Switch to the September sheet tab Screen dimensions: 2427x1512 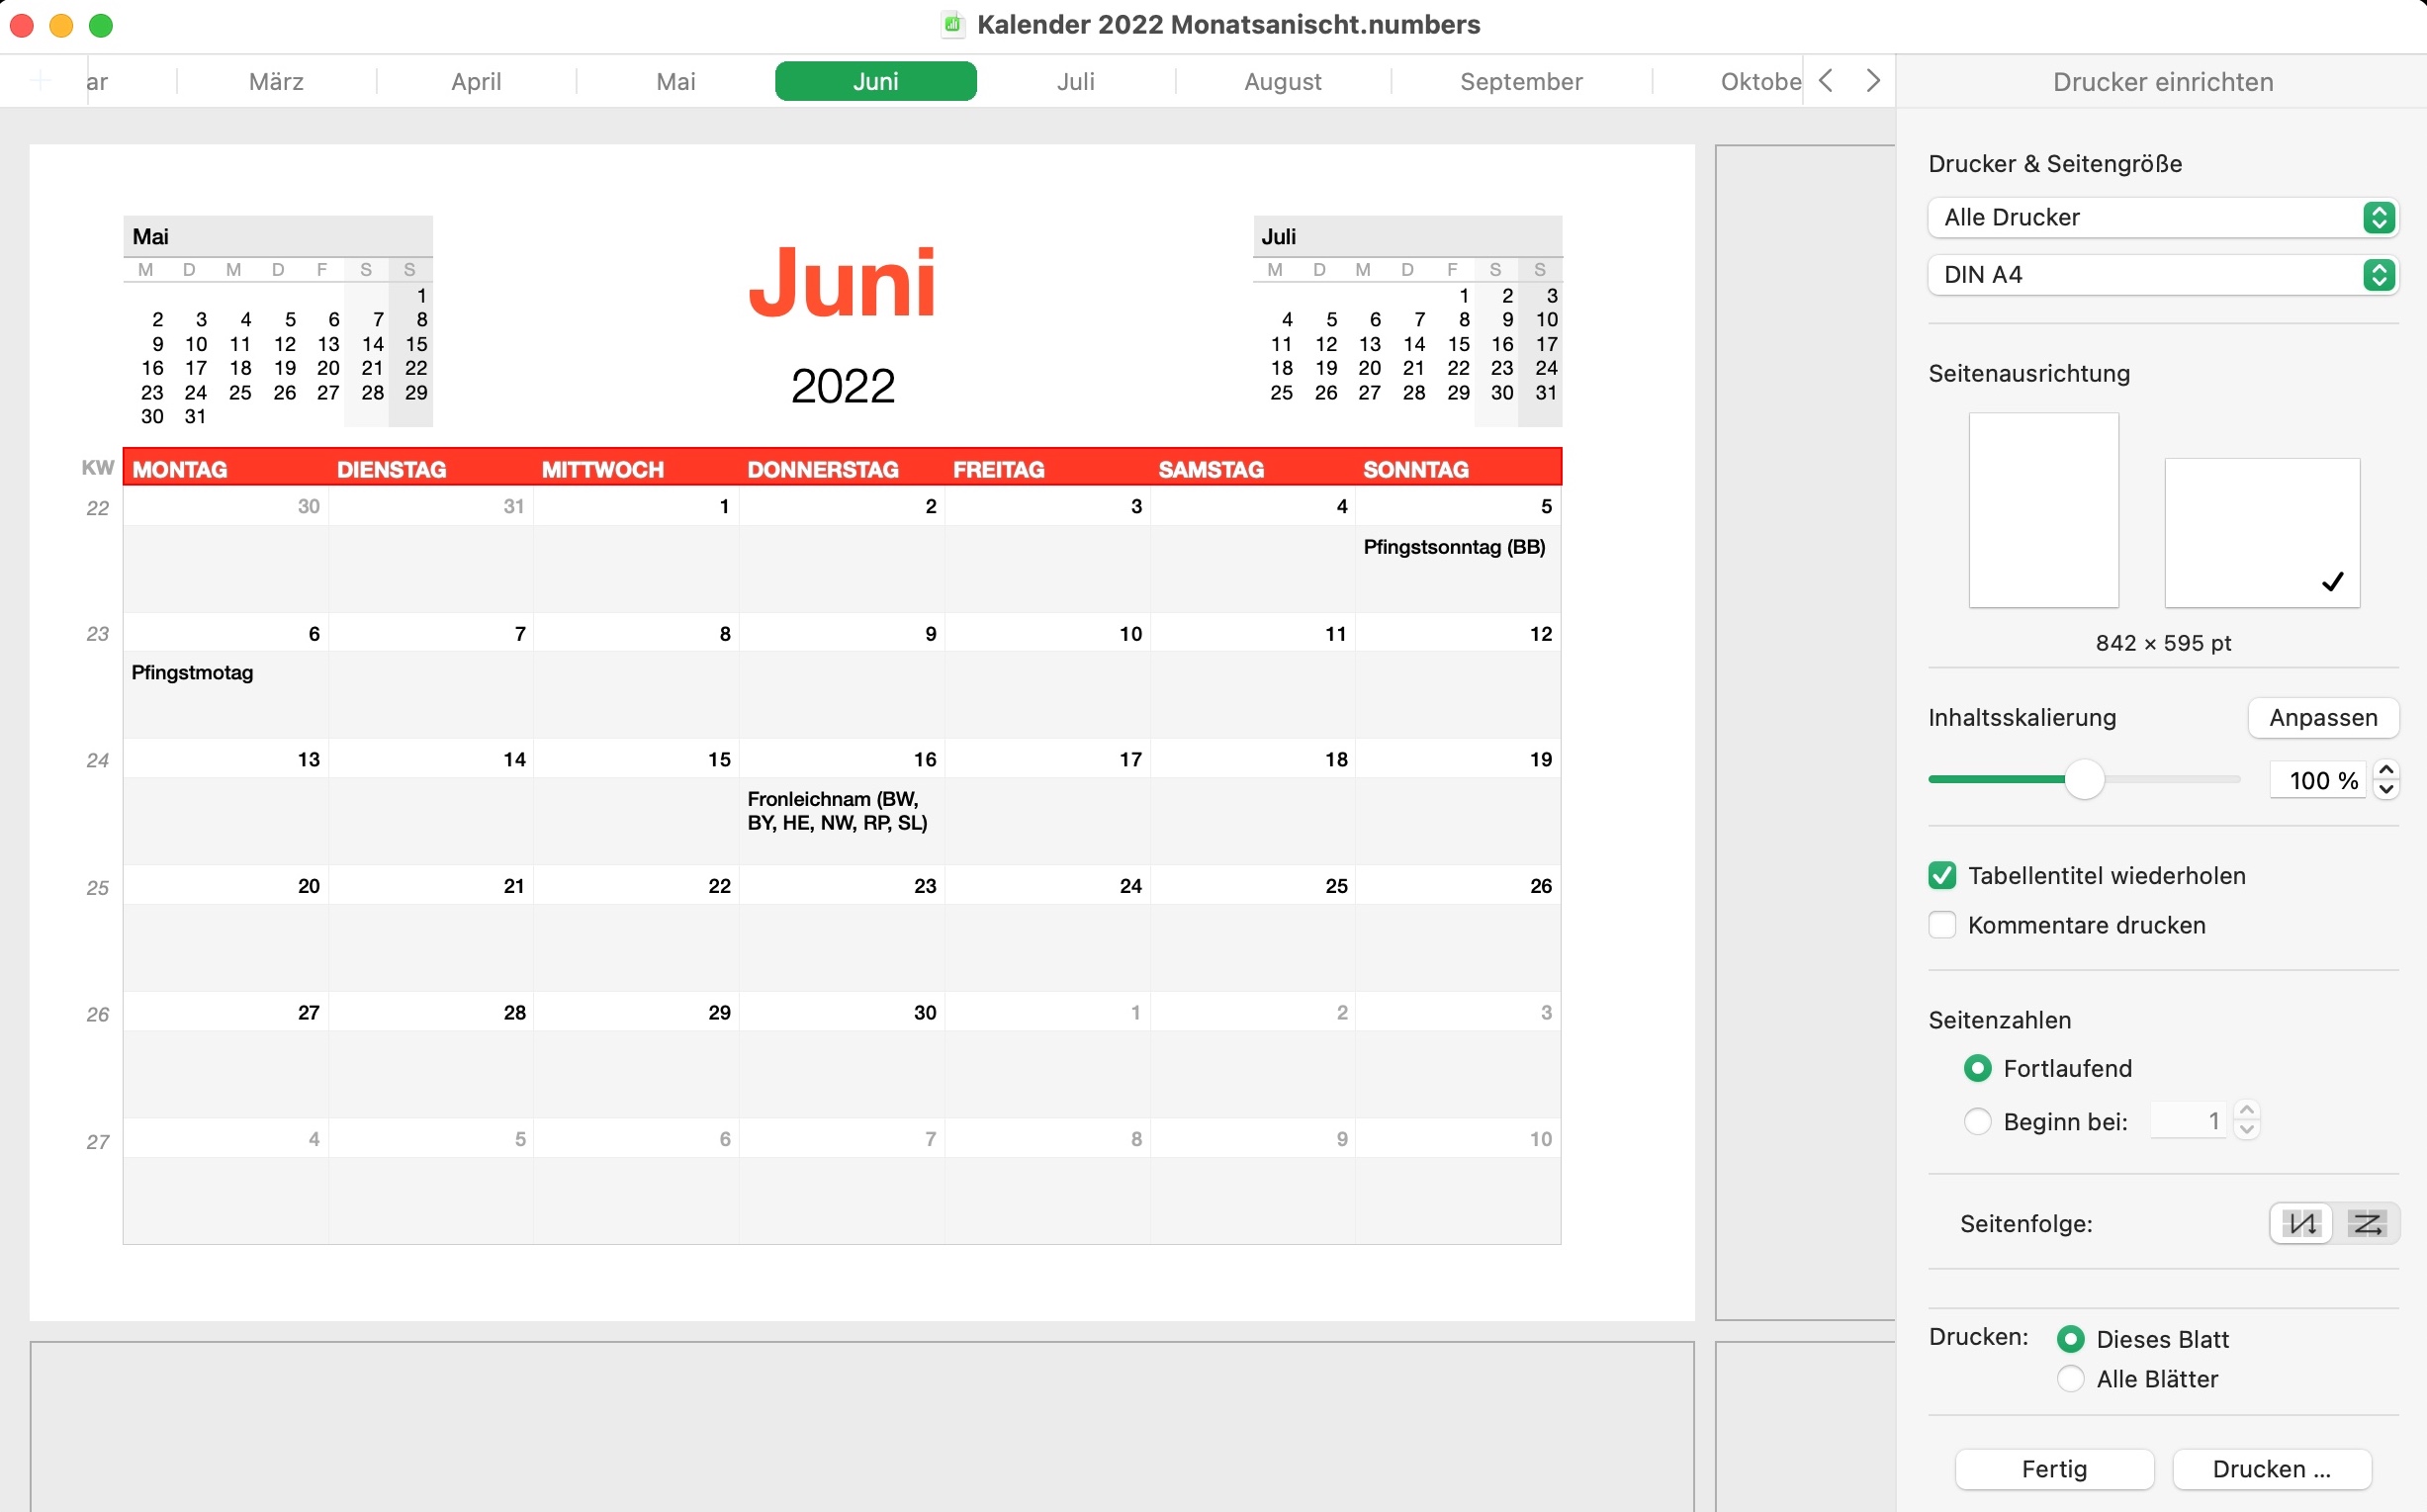(1520, 81)
